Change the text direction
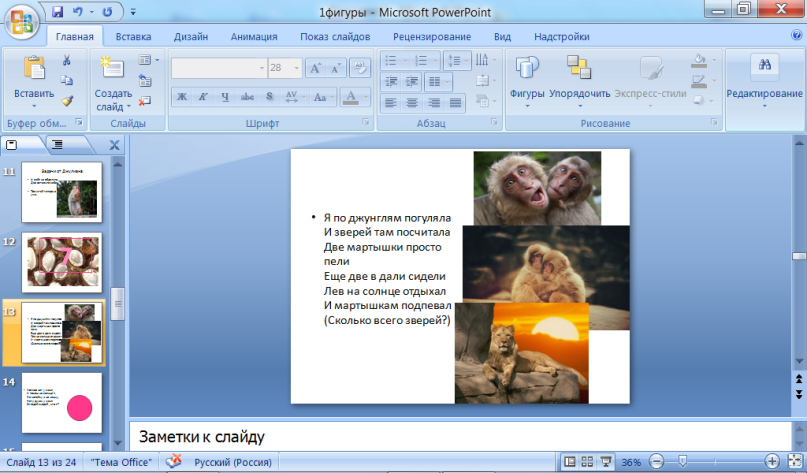Screen dimensions: 807x473 pyautogui.click(x=485, y=60)
